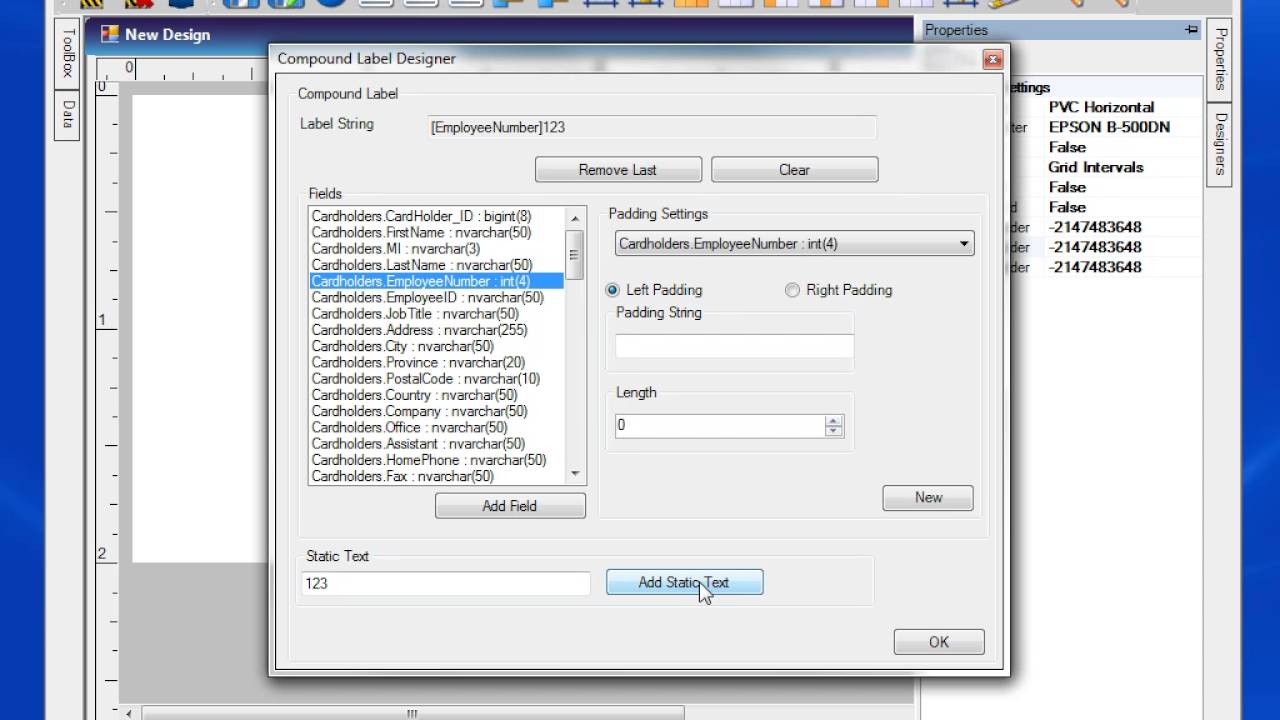
Task: Close the Compound Label Designer dialog
Action: click(x=992, y=60)
